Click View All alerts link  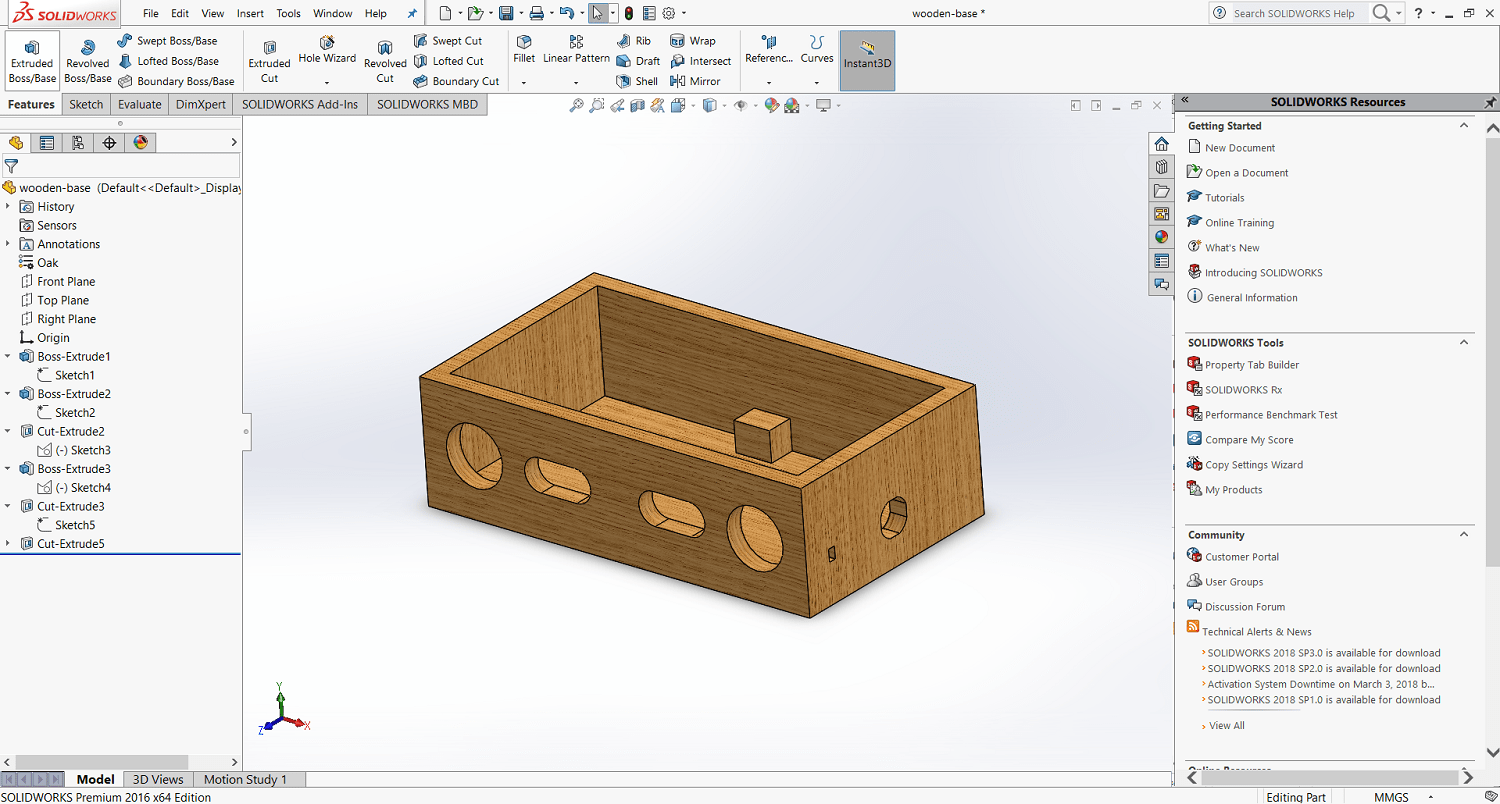tap(1227, 726)
